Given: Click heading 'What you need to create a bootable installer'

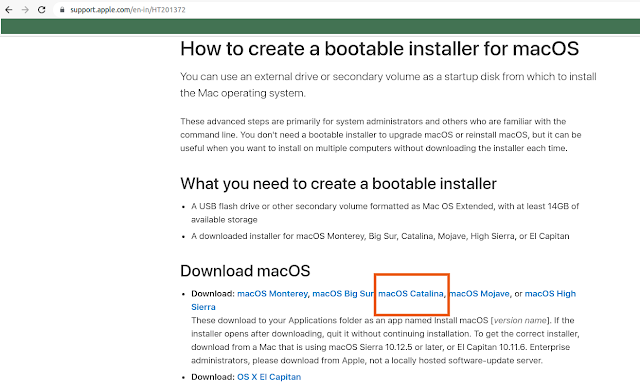Looking at the screenshot, I should pos(338,184).
